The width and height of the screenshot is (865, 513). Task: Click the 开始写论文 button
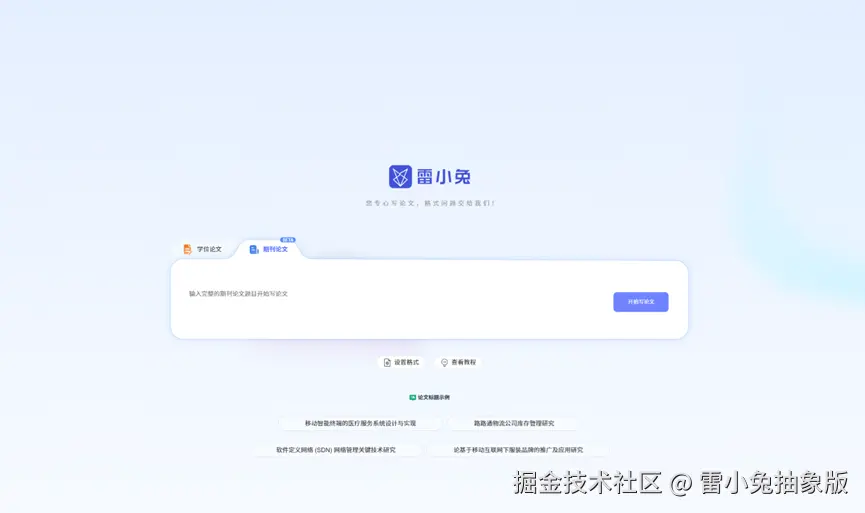(640, 302)
